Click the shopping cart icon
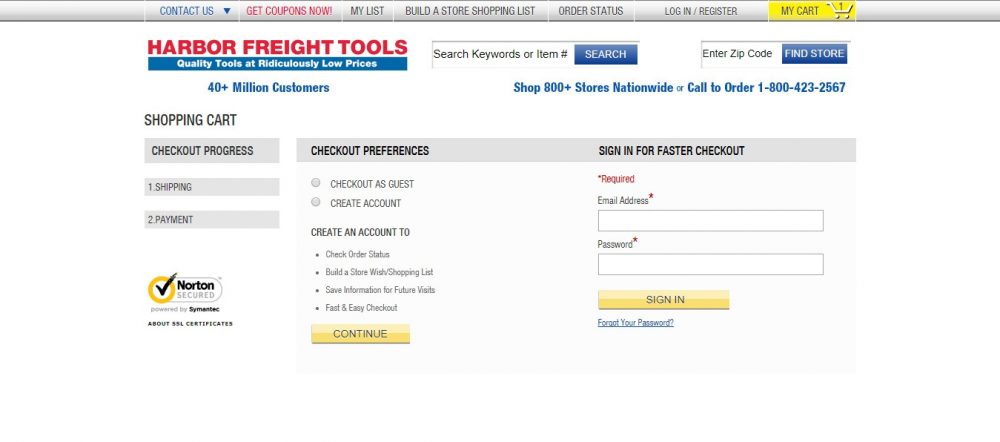The width and height of the screenshot is (1000, 442). [x=840, y=11]
